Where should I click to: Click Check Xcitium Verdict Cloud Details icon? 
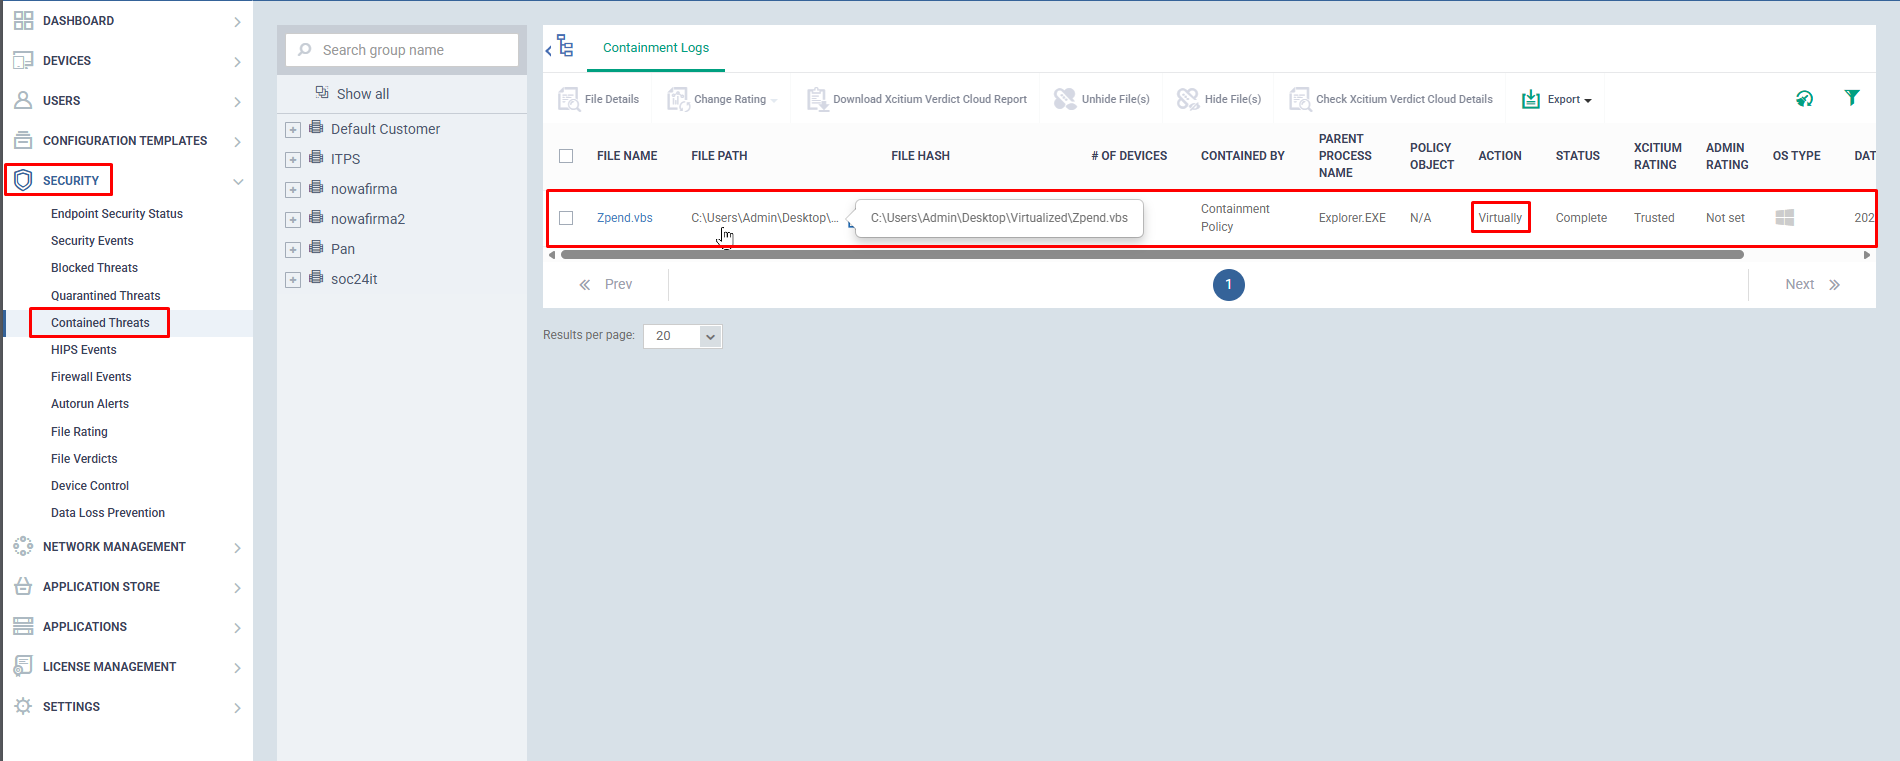(x=1300, y=99)
